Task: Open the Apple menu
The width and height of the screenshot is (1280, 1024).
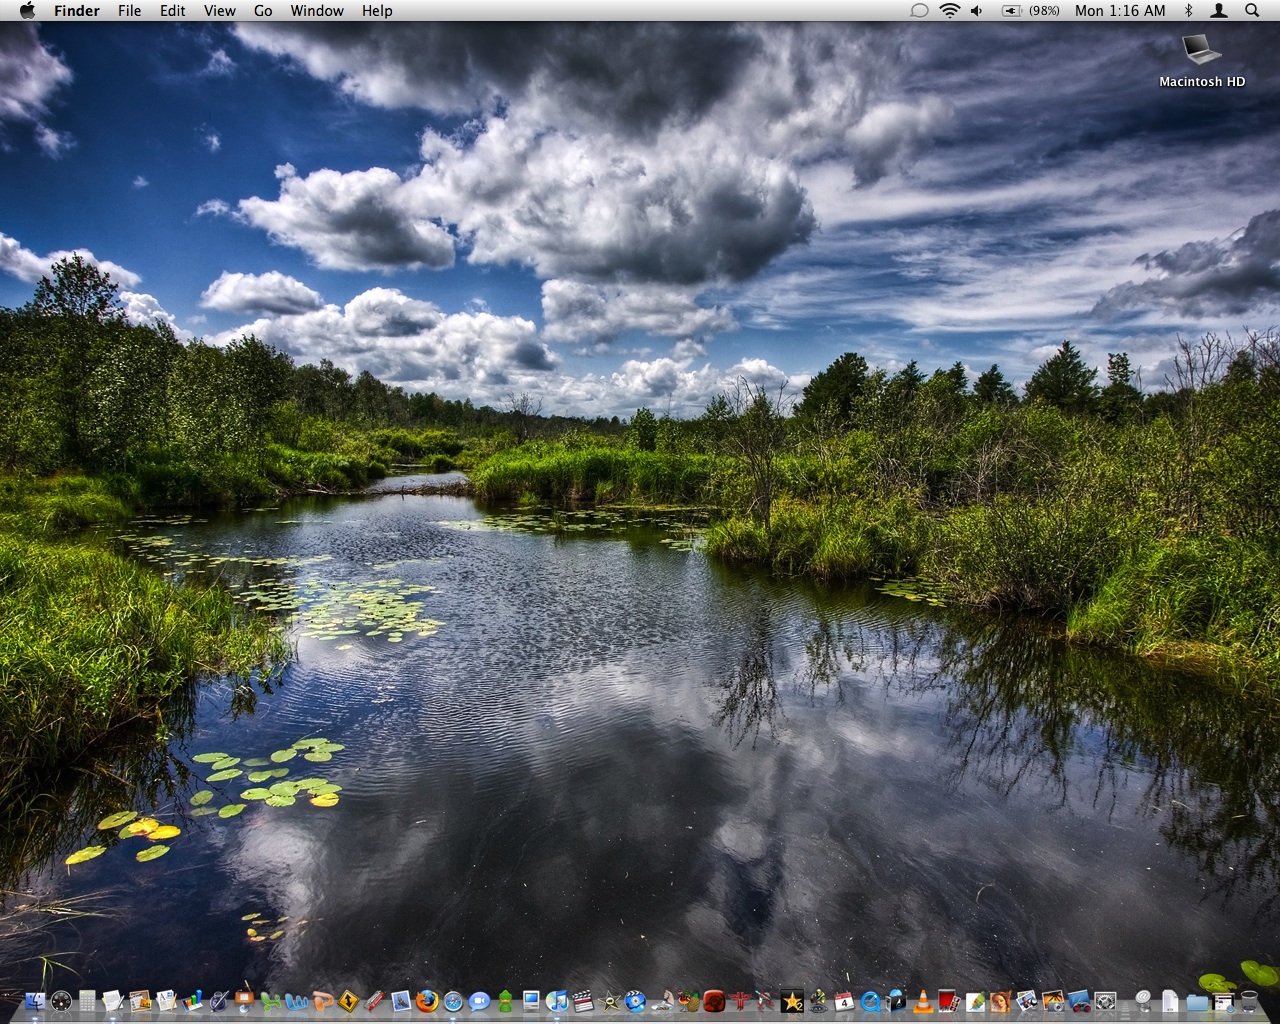Action: 27,11
